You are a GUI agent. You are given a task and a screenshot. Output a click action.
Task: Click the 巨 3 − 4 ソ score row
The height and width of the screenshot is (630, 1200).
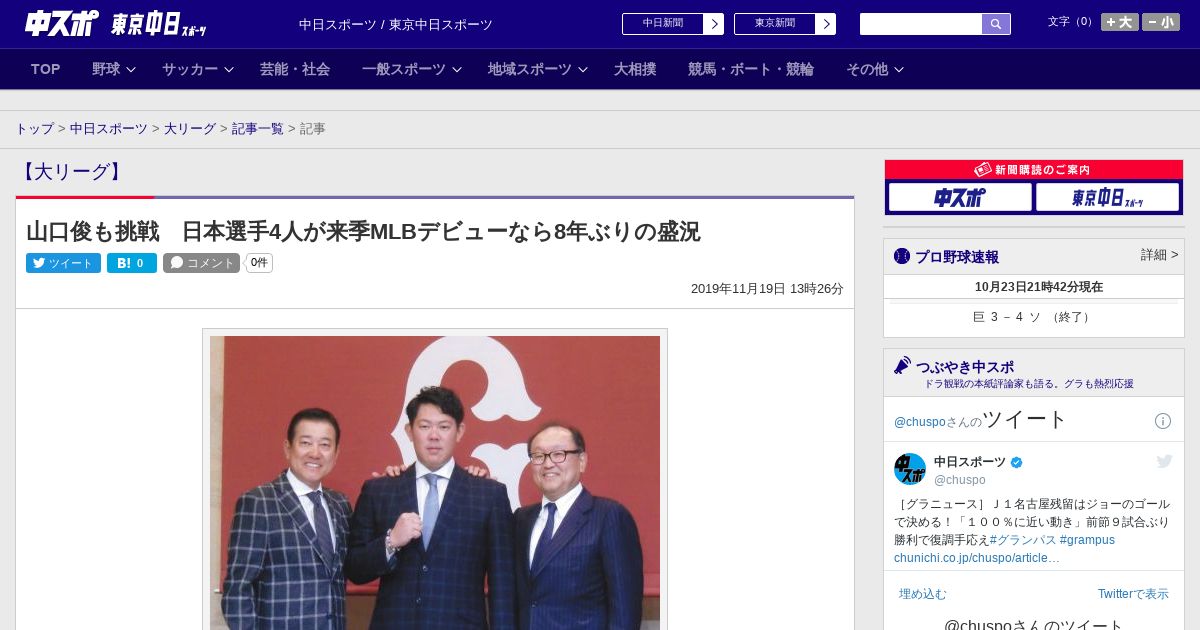click(x=1033, y=317)
